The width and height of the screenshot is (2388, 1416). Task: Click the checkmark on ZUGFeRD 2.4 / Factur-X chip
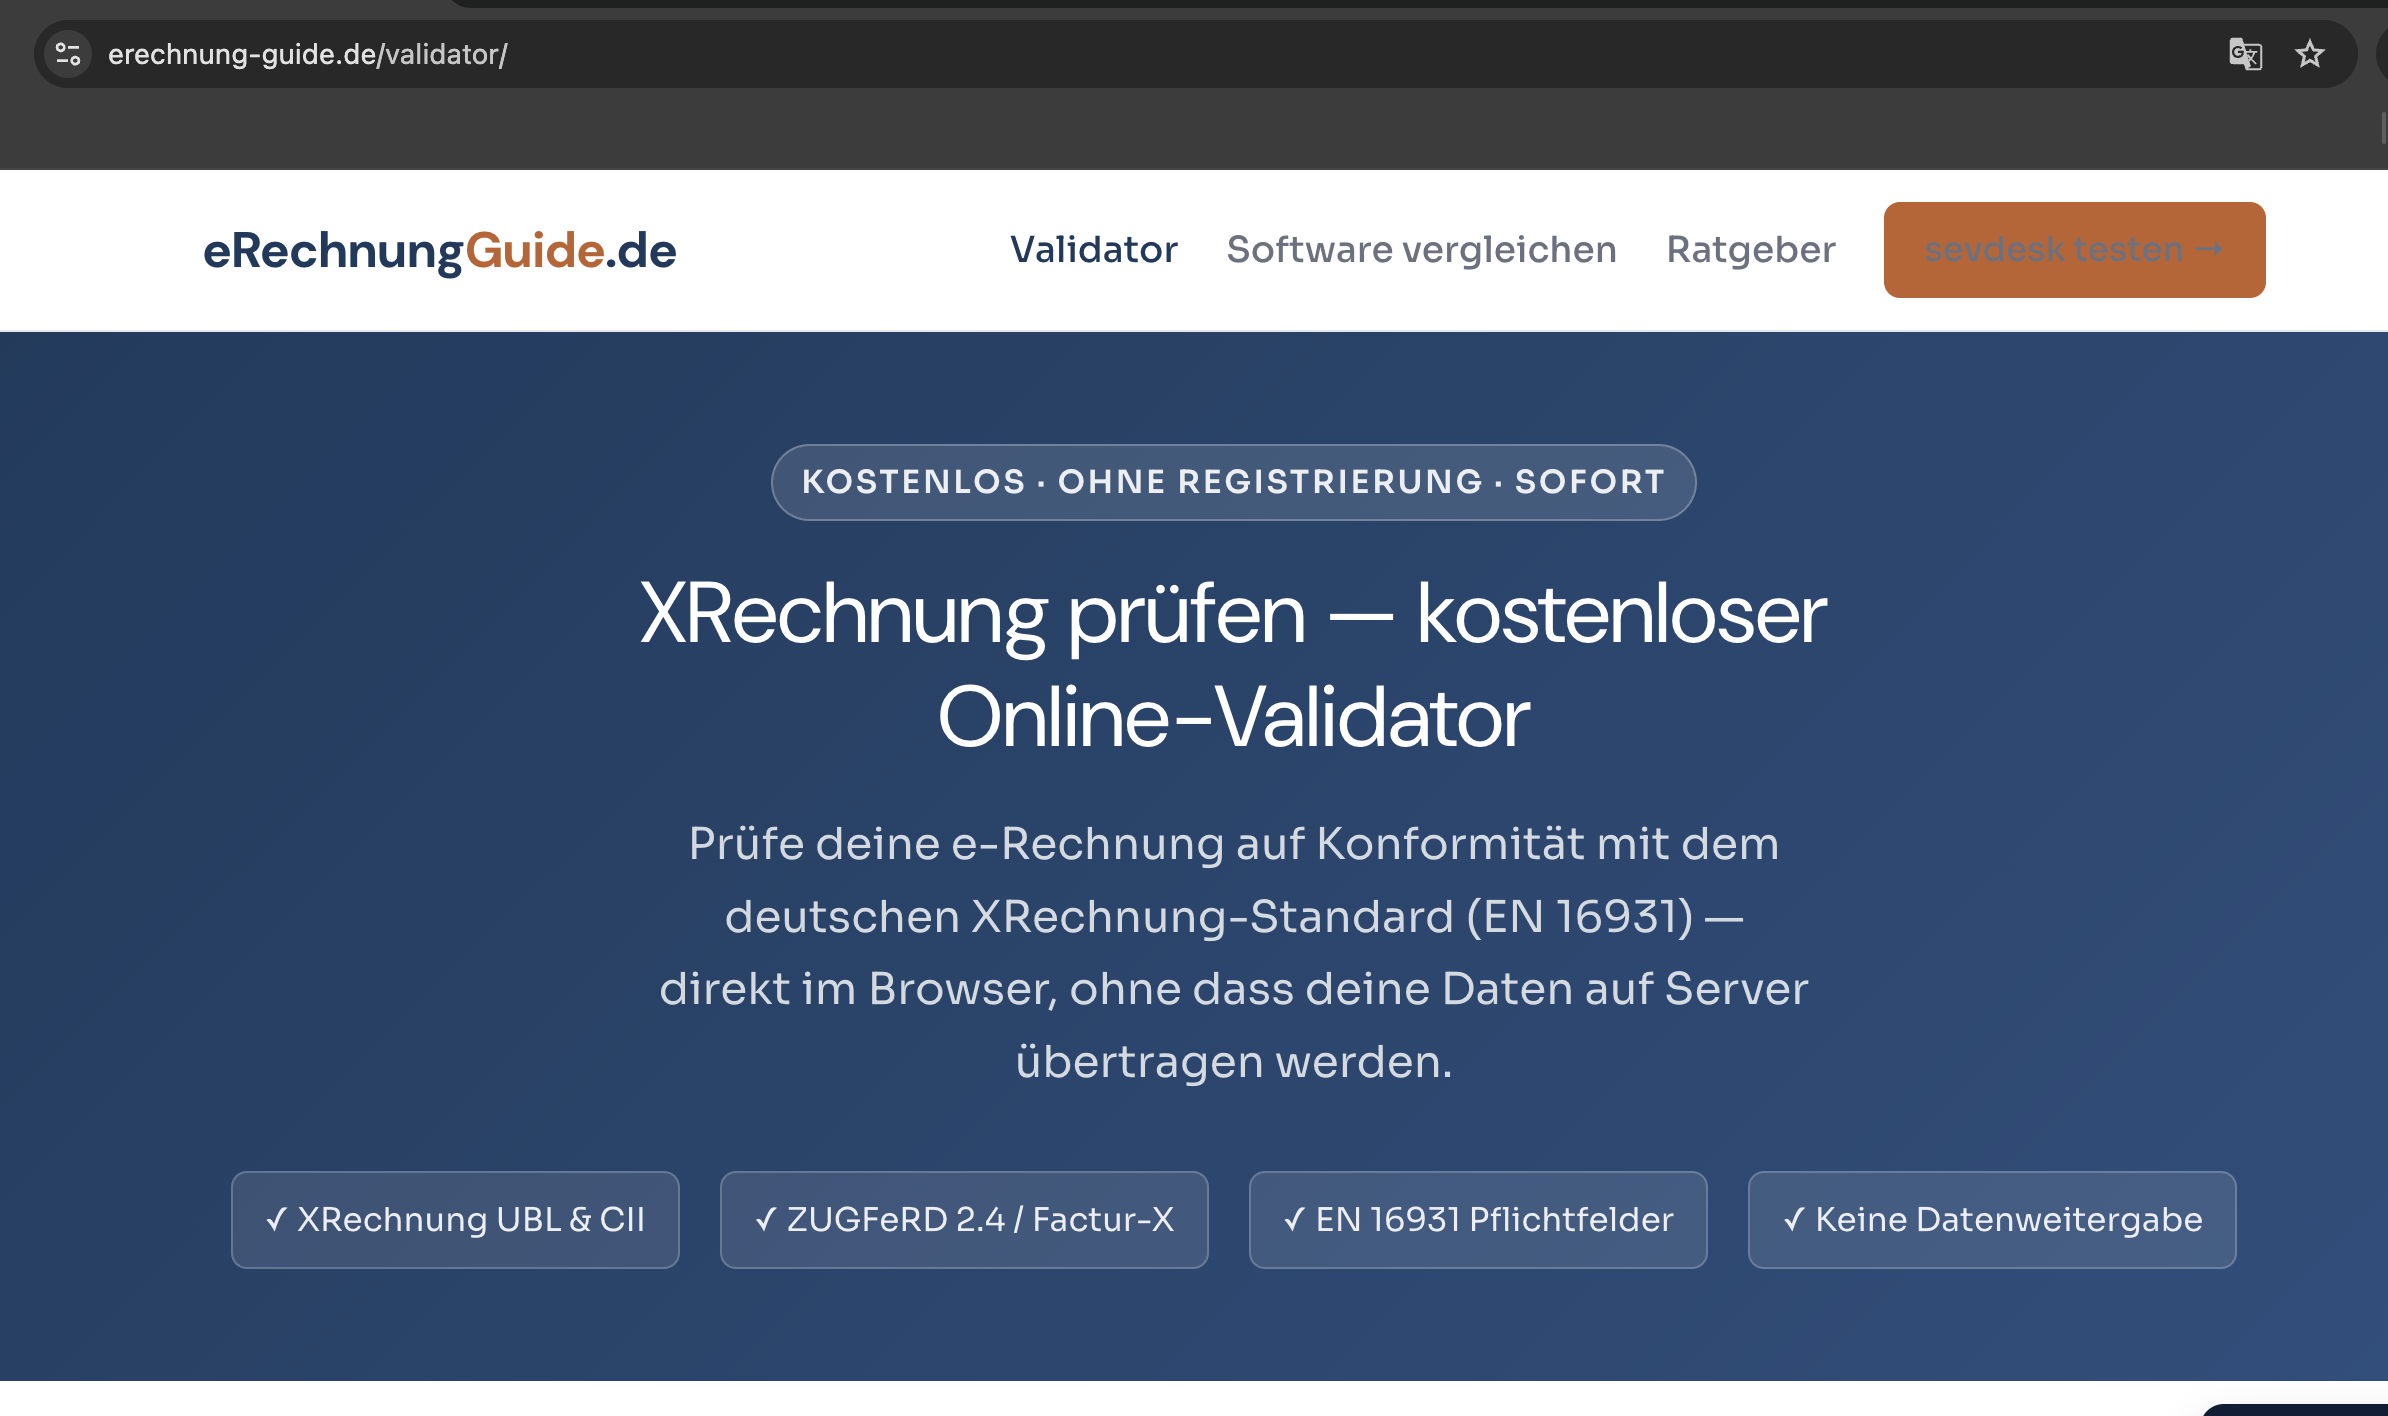click(x=766, y=1220)
